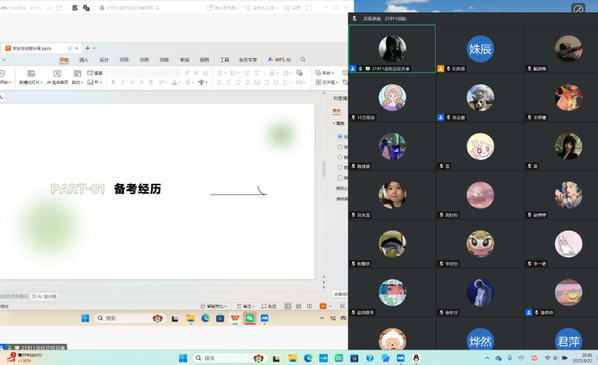The width and height of the screenshot is (598, 365).
Task: Switch to the 插入 ribbon tab
Action: point(84,59)
